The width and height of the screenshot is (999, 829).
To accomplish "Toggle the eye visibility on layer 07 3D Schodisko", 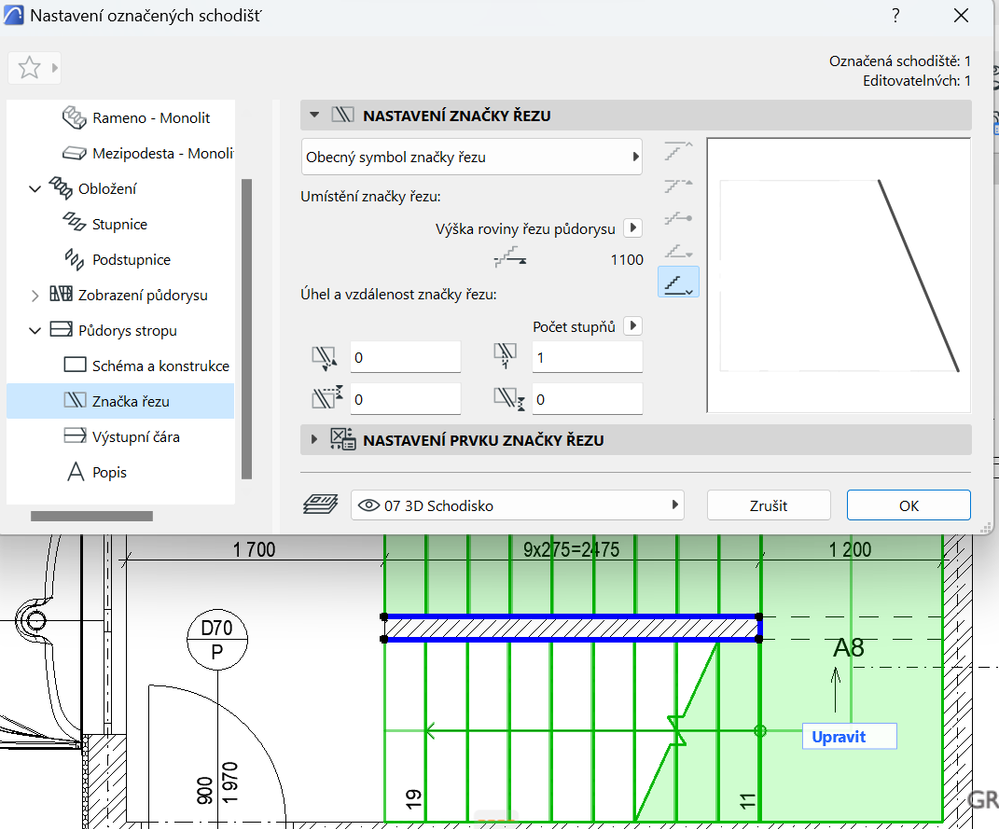I will [368, 504].
